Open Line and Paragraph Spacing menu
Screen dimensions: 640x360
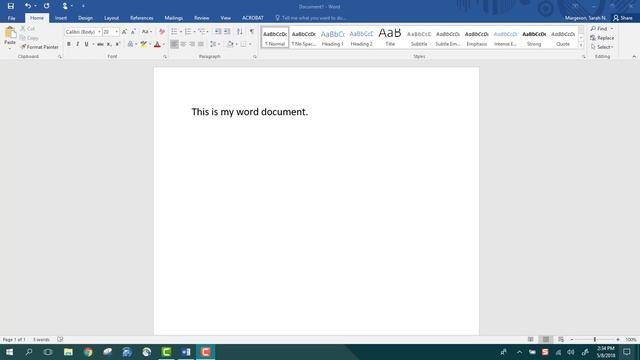[214, 44]
